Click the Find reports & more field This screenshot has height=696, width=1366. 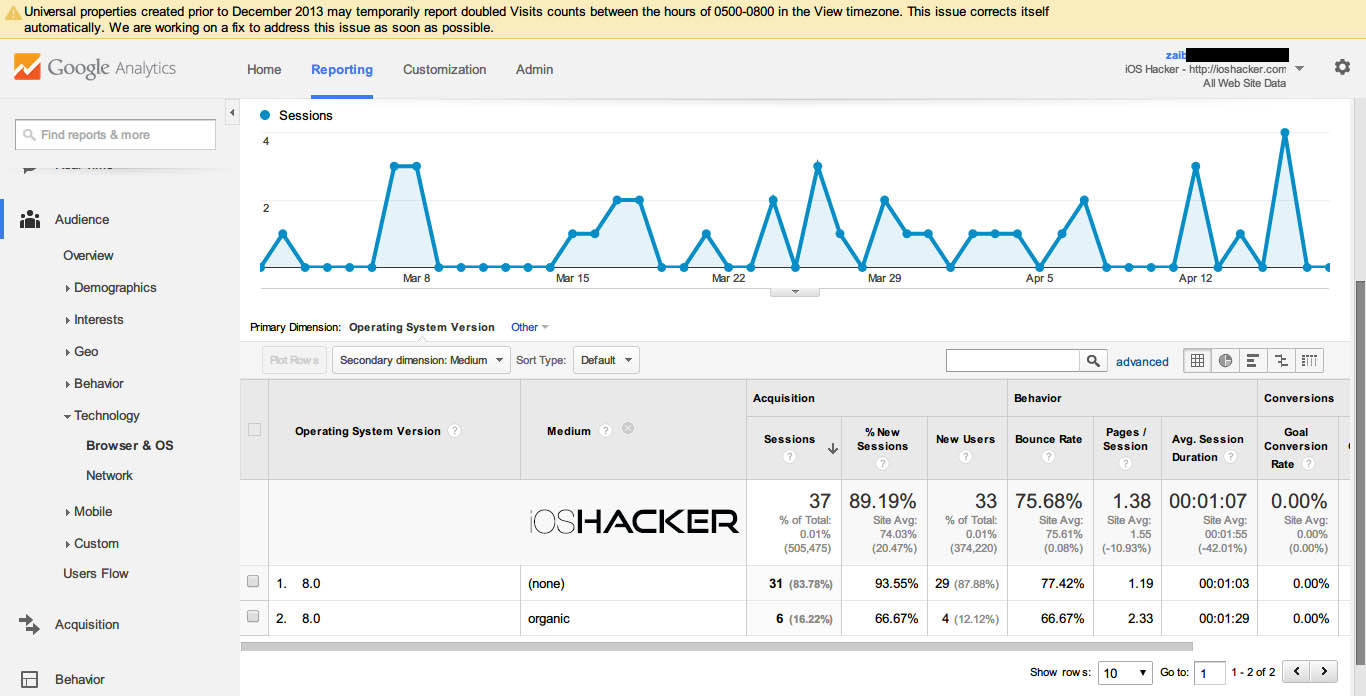tap(115, 134)
